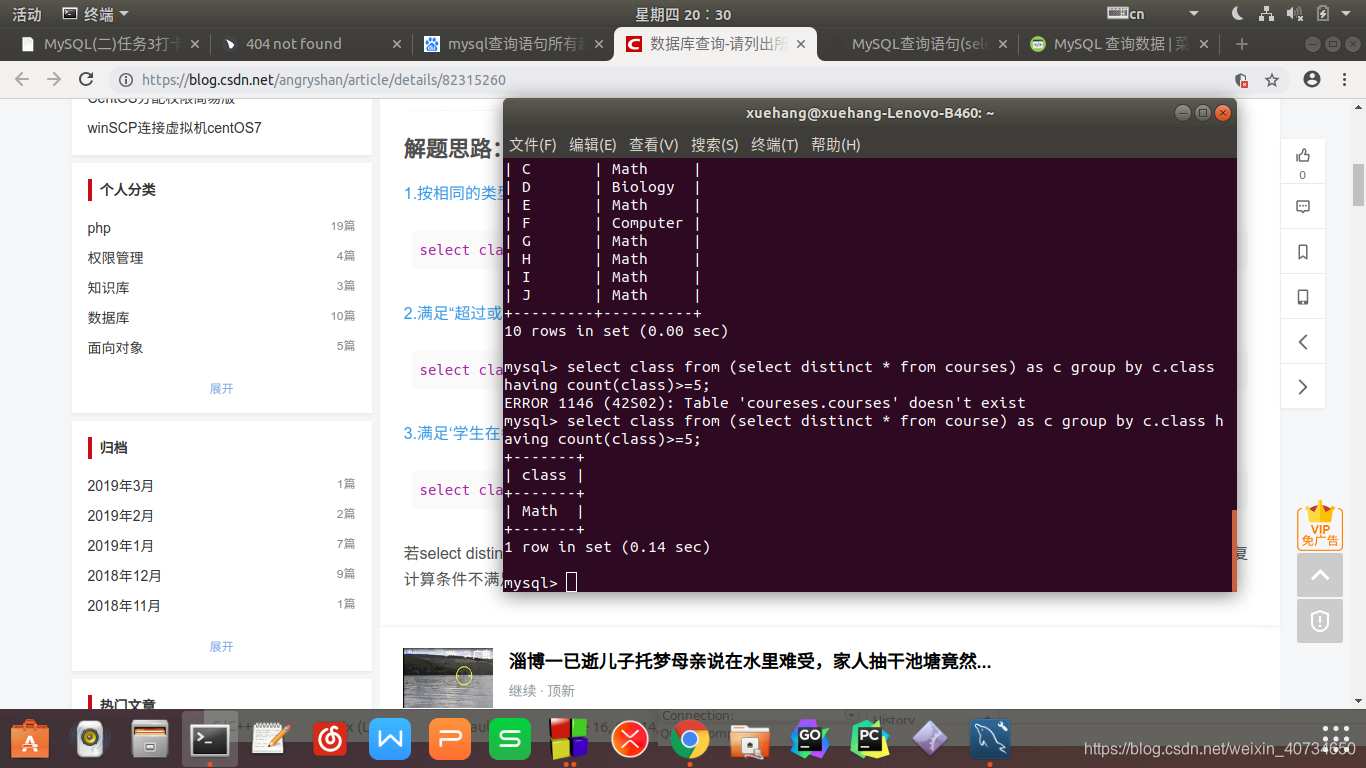Click the red circle X dock icon

click(x=630, y=740)
